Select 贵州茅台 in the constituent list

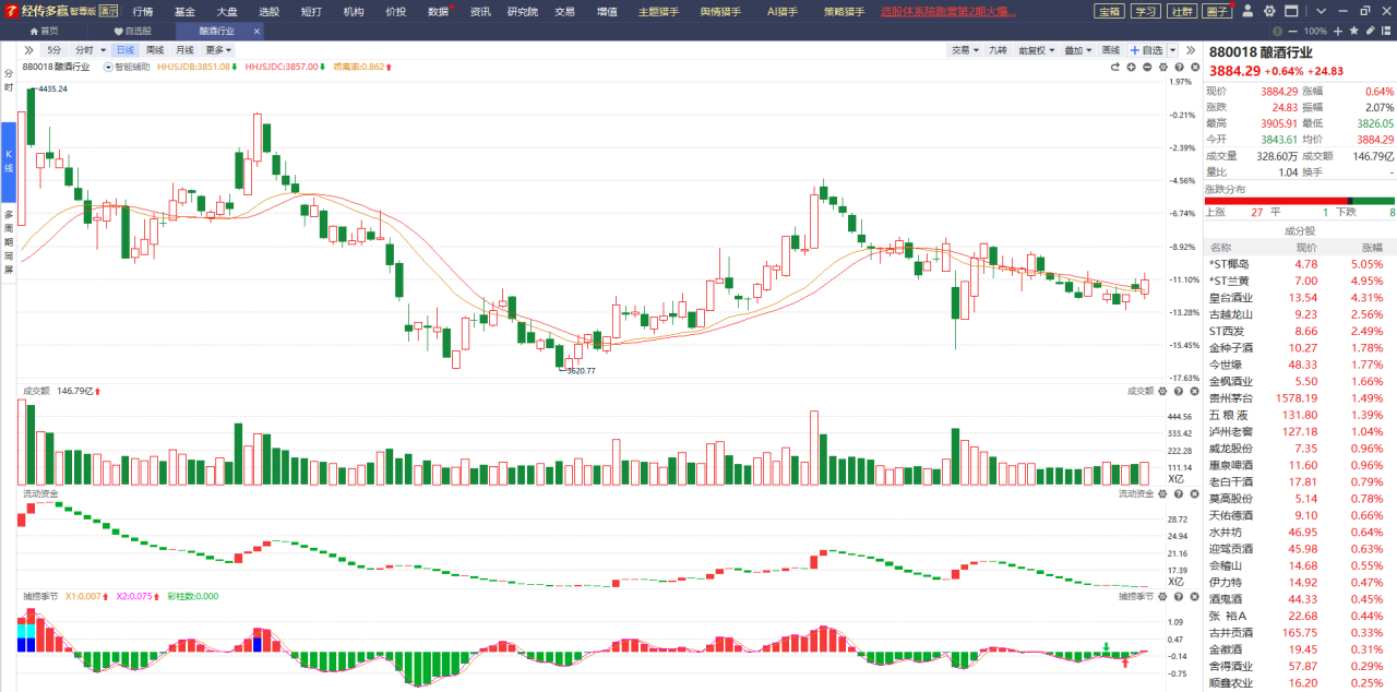[1301, 397]
